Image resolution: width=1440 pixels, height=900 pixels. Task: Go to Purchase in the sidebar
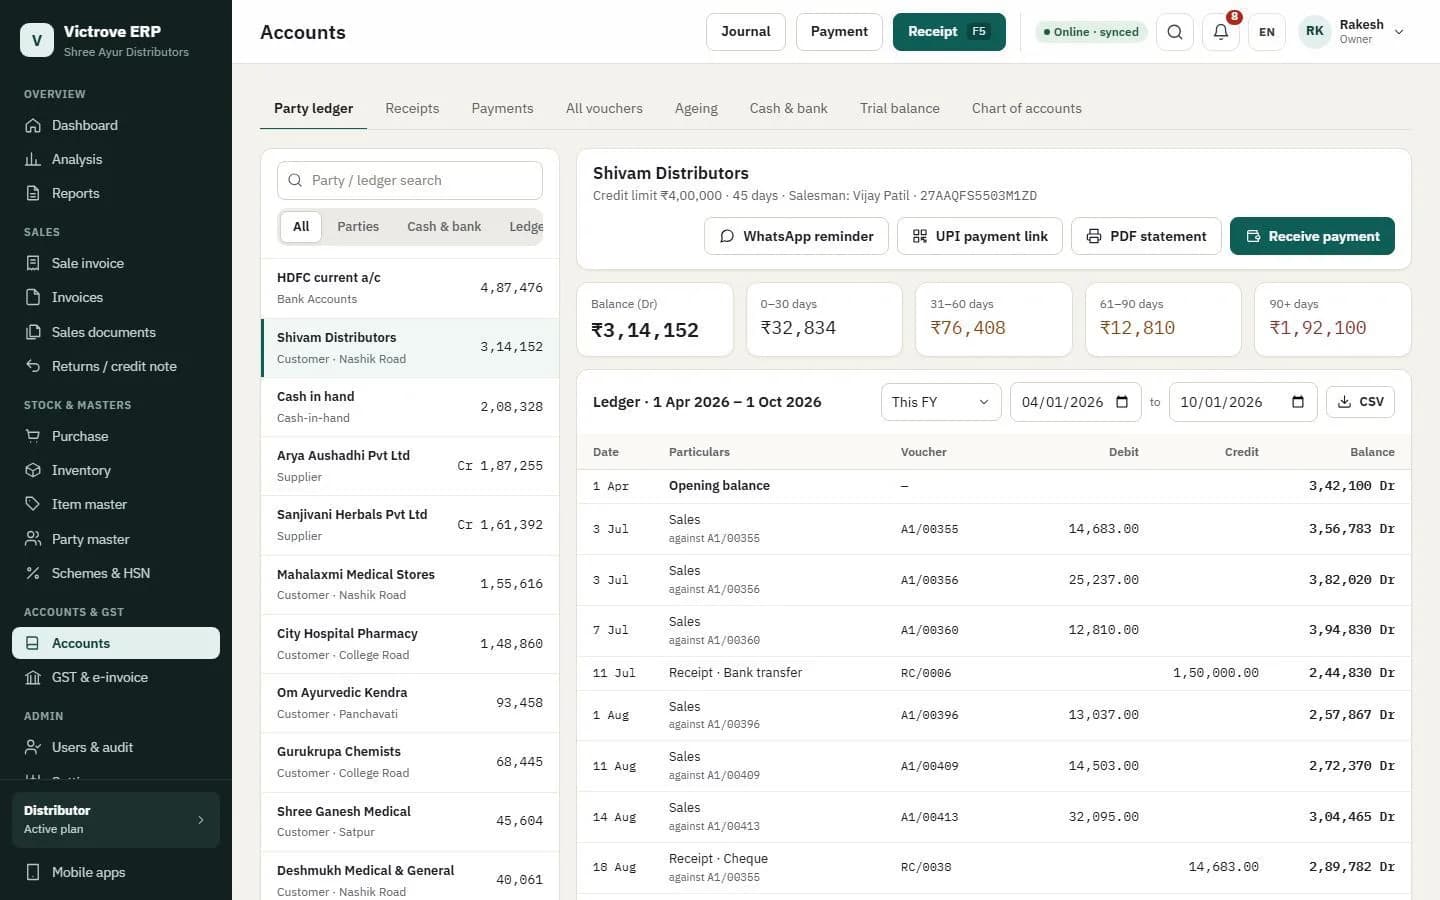coord(116,436)
